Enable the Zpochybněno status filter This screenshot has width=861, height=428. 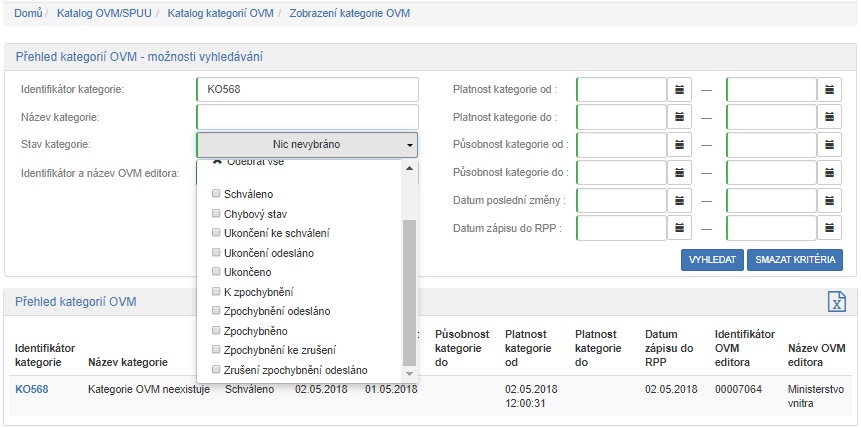pos(217,331)
